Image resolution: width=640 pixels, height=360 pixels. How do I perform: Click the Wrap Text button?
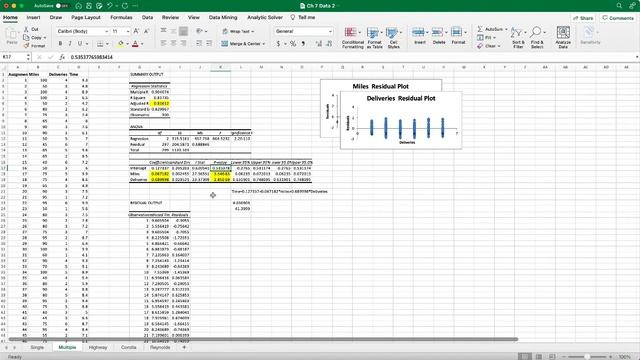pos(238,31)
